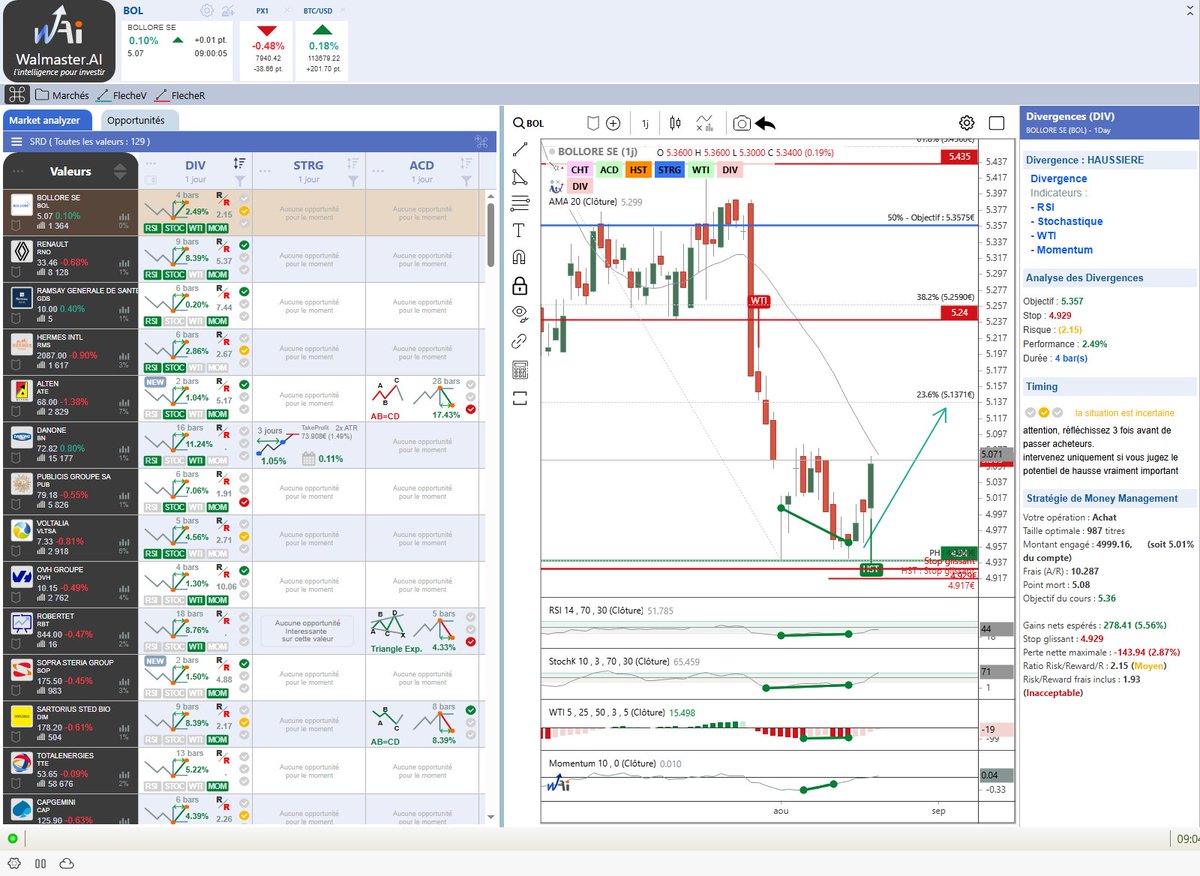Open the chart indicators menu
The image size is (1200, 876).
[x=706, y=123]
